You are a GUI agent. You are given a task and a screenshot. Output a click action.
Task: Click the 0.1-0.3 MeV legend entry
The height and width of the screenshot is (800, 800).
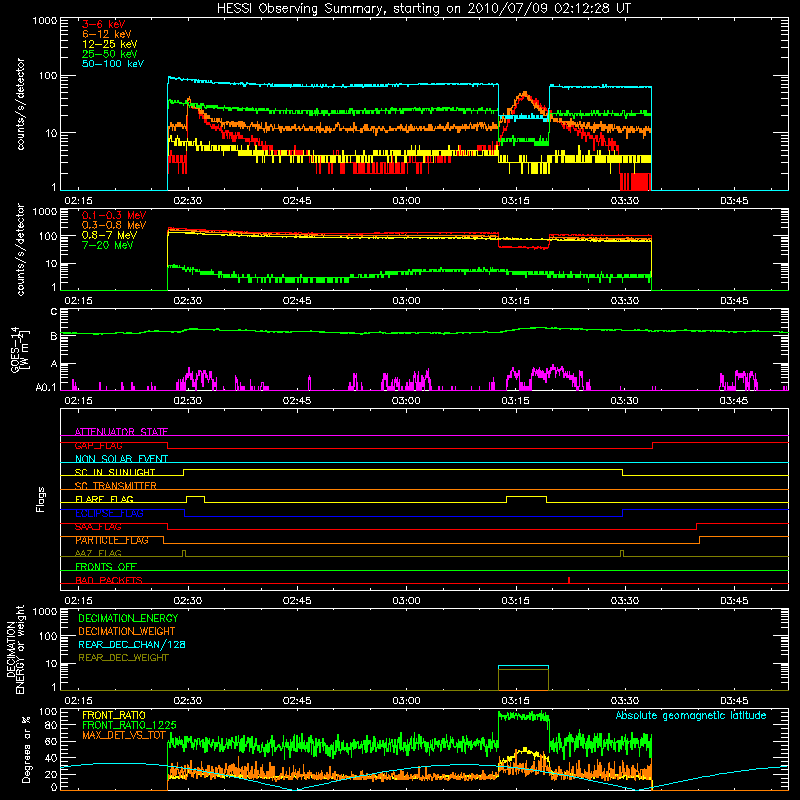click(x=114, y=216)
